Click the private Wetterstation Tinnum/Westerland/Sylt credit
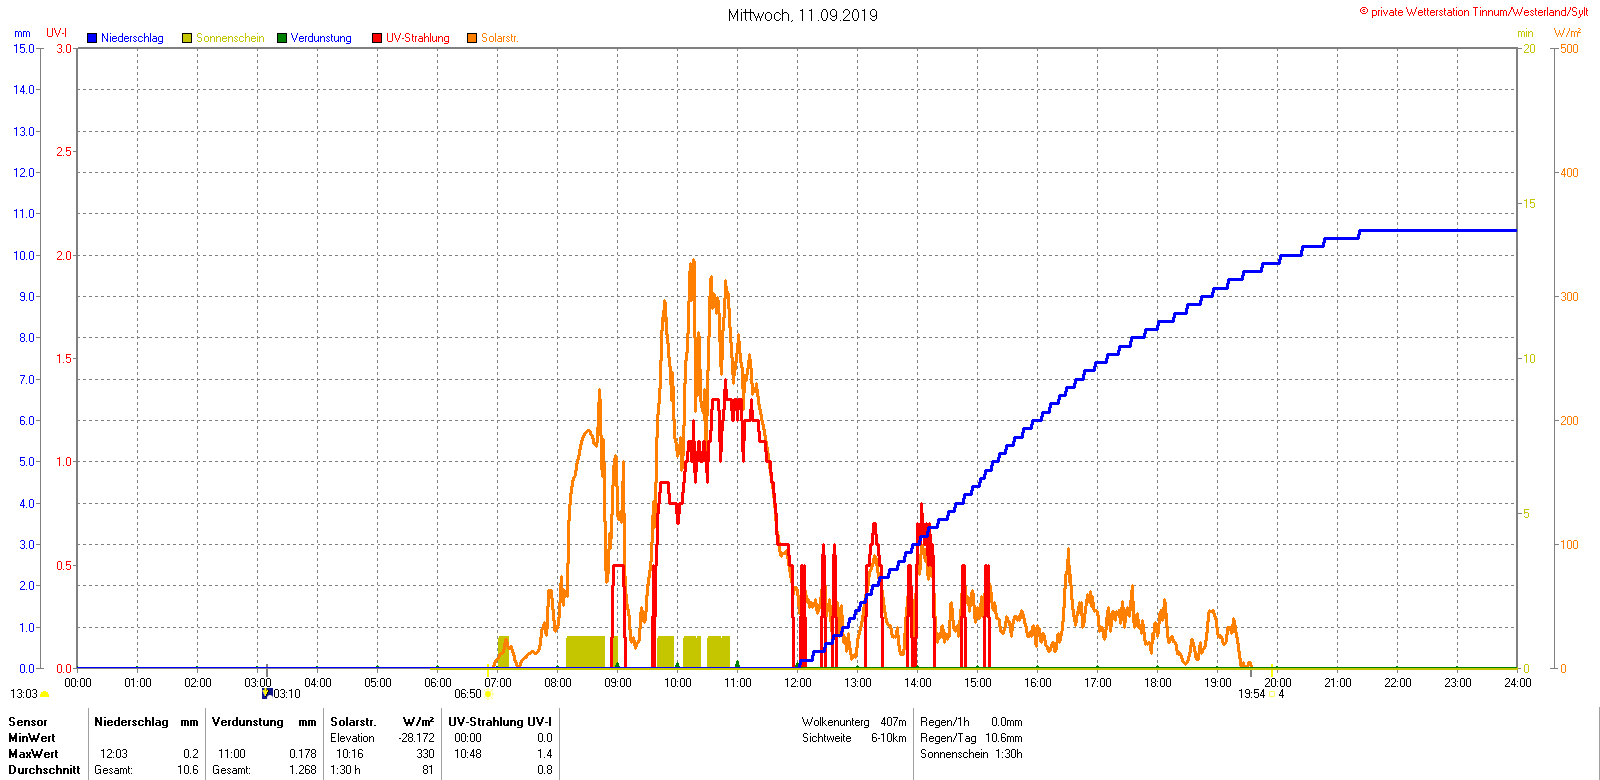This screenshot has width=1600, height=780. click(1474, 12)
